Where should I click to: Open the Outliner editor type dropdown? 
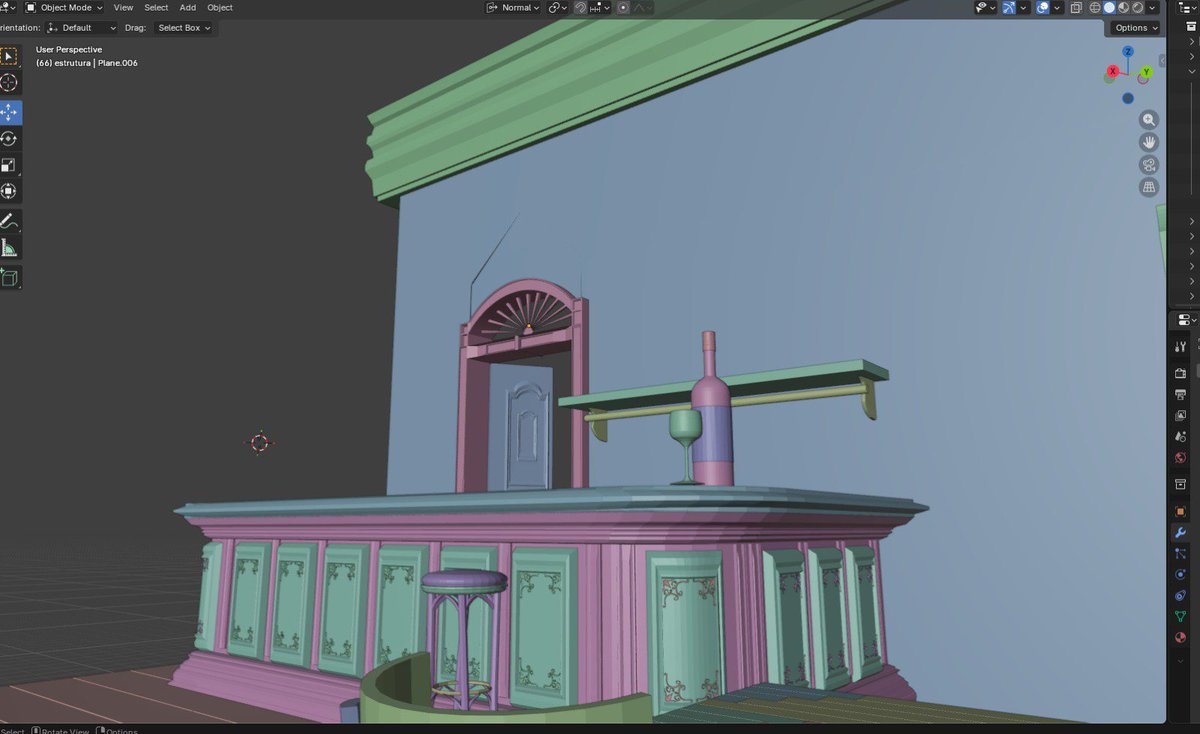1187,7
